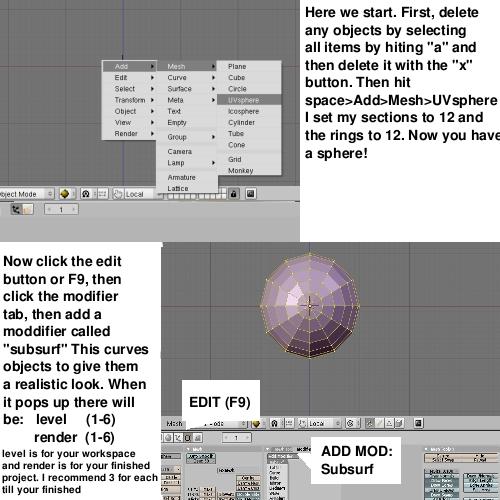Enable vertex select mode in lower header
The height and width of the screenshot is (500, 500).
[370, 423]
